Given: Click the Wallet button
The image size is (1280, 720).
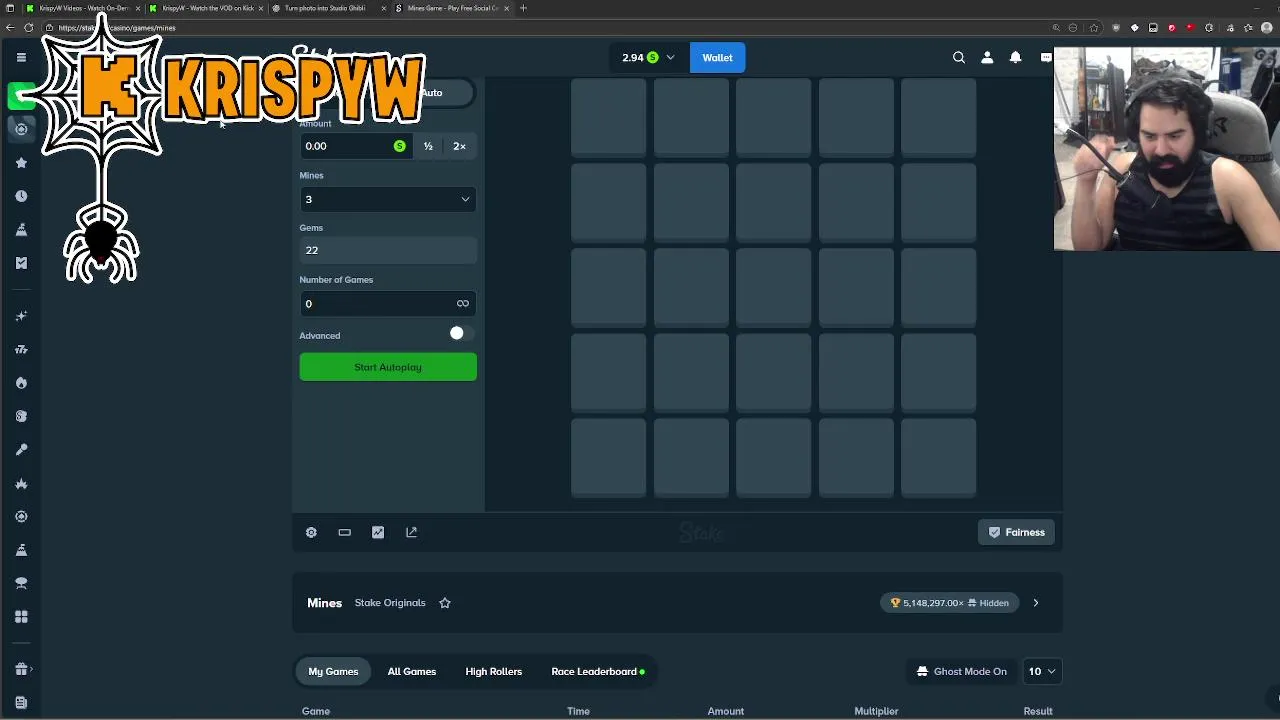Looking at the screenshot, I should [x=717, y=57].
